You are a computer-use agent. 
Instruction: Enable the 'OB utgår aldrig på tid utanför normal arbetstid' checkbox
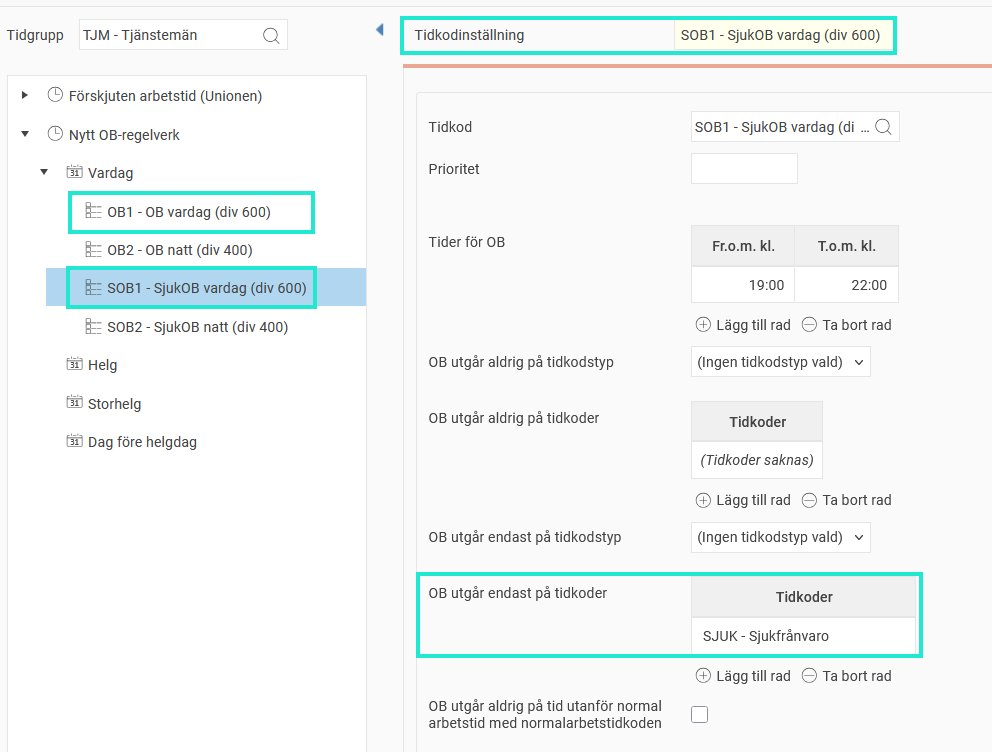700,714
